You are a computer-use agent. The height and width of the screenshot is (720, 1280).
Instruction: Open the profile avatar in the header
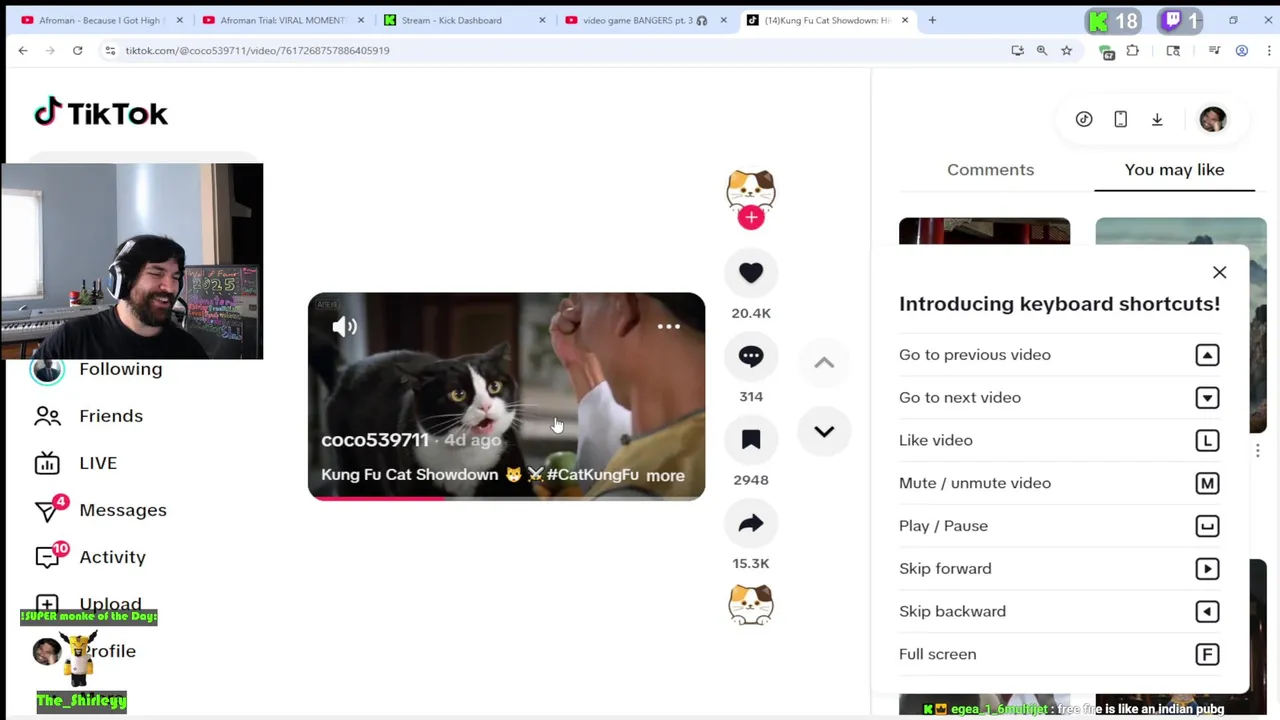[1213, 119]
